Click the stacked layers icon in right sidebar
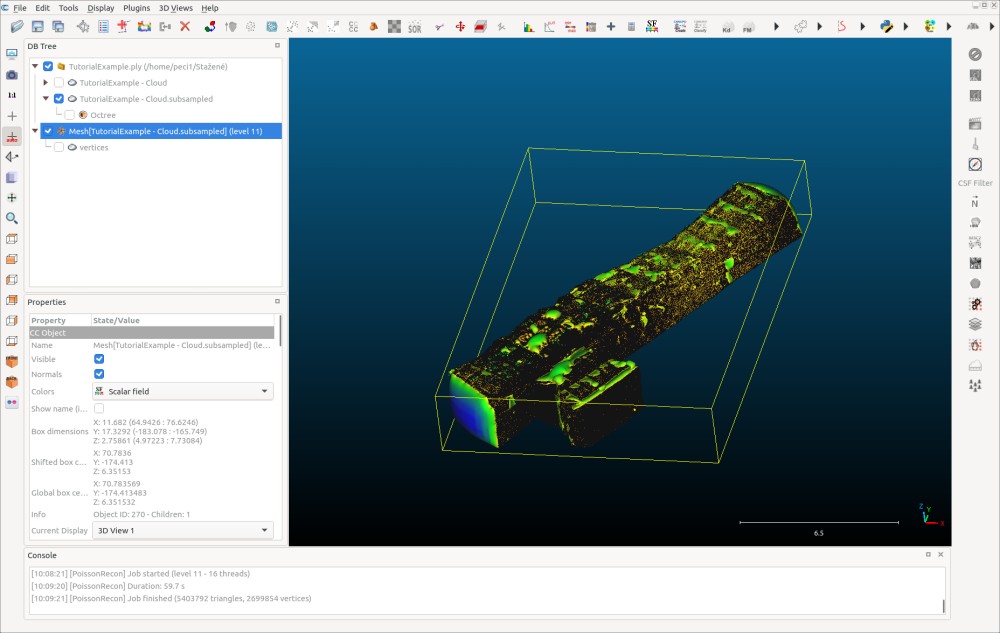 [x=975, y=324]
